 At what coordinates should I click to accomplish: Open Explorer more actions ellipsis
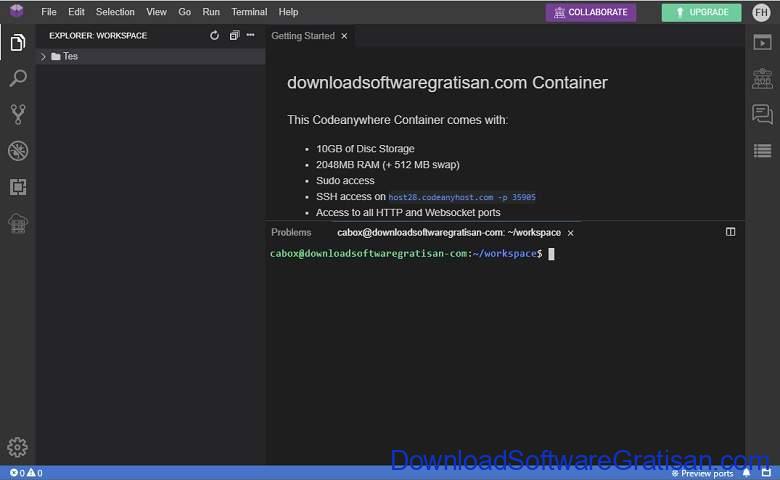pos(251,35)
